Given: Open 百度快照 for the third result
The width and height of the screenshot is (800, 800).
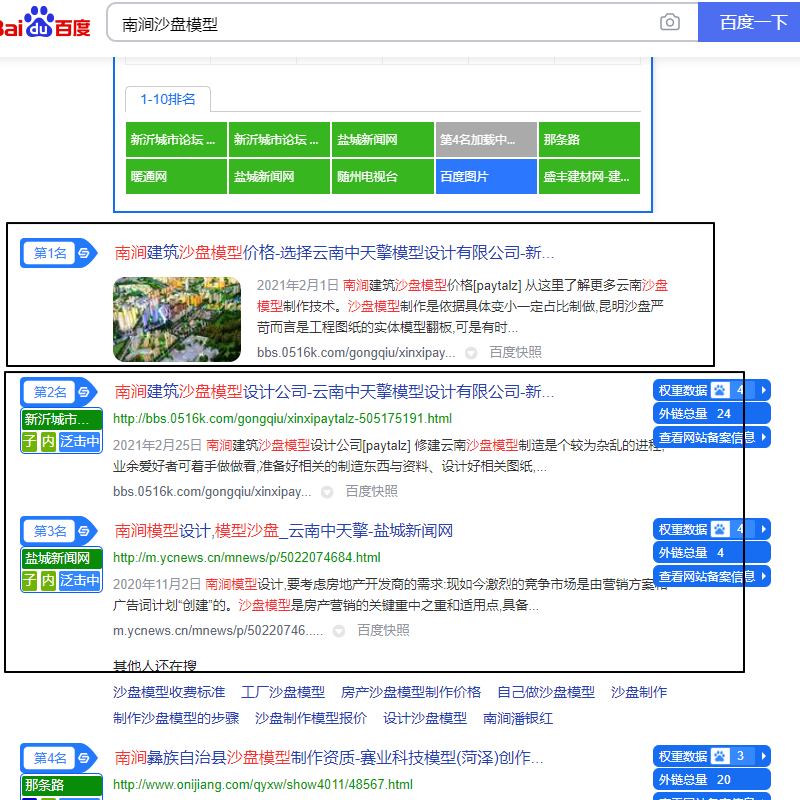Looking at the screenshot, I should 383,630.
